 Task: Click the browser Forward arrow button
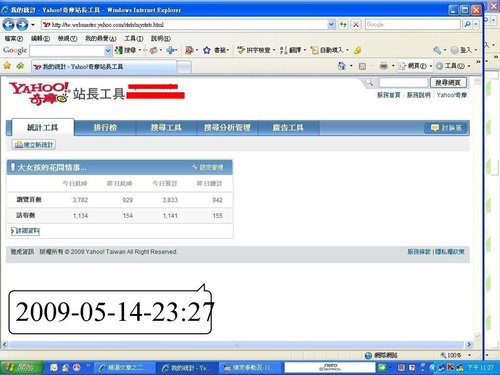click(x=22, y=24)
